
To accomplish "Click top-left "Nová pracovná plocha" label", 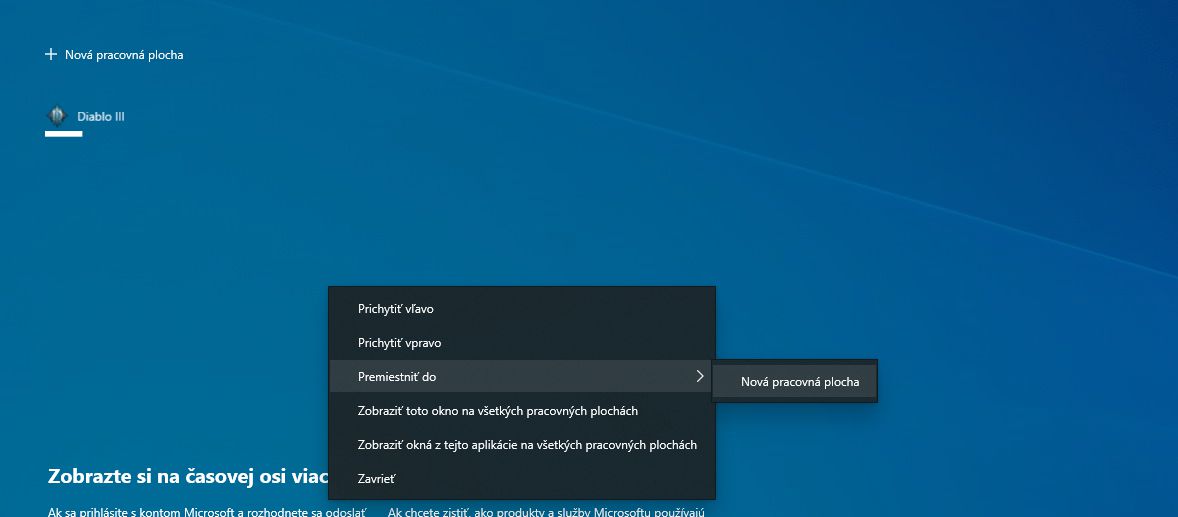I will click(x=124, y=55).
